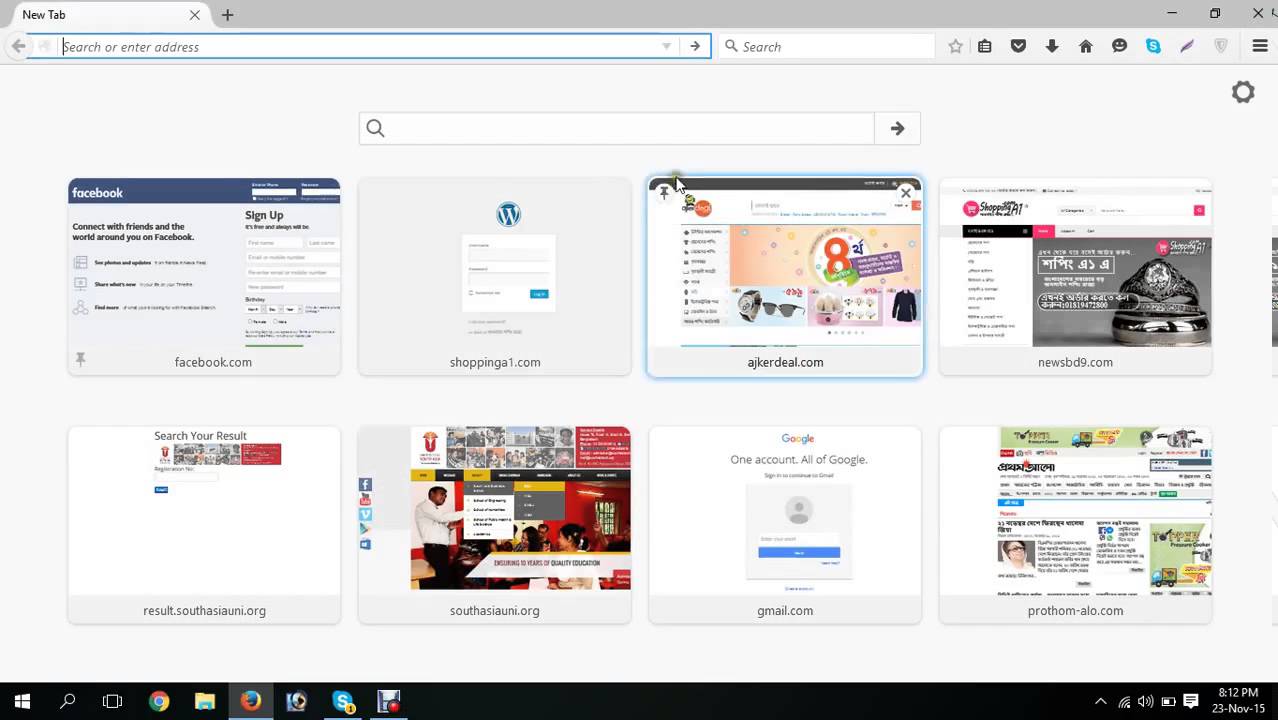The image size is (1278, 720).
Task: Open the result.southasiauni.org tile
Action: coord(204,525)
